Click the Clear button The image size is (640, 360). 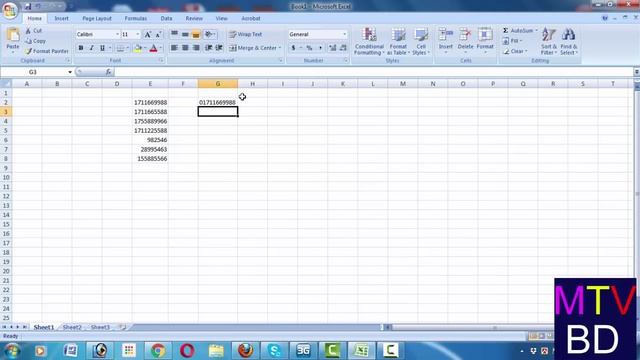(x=515, y=51)
